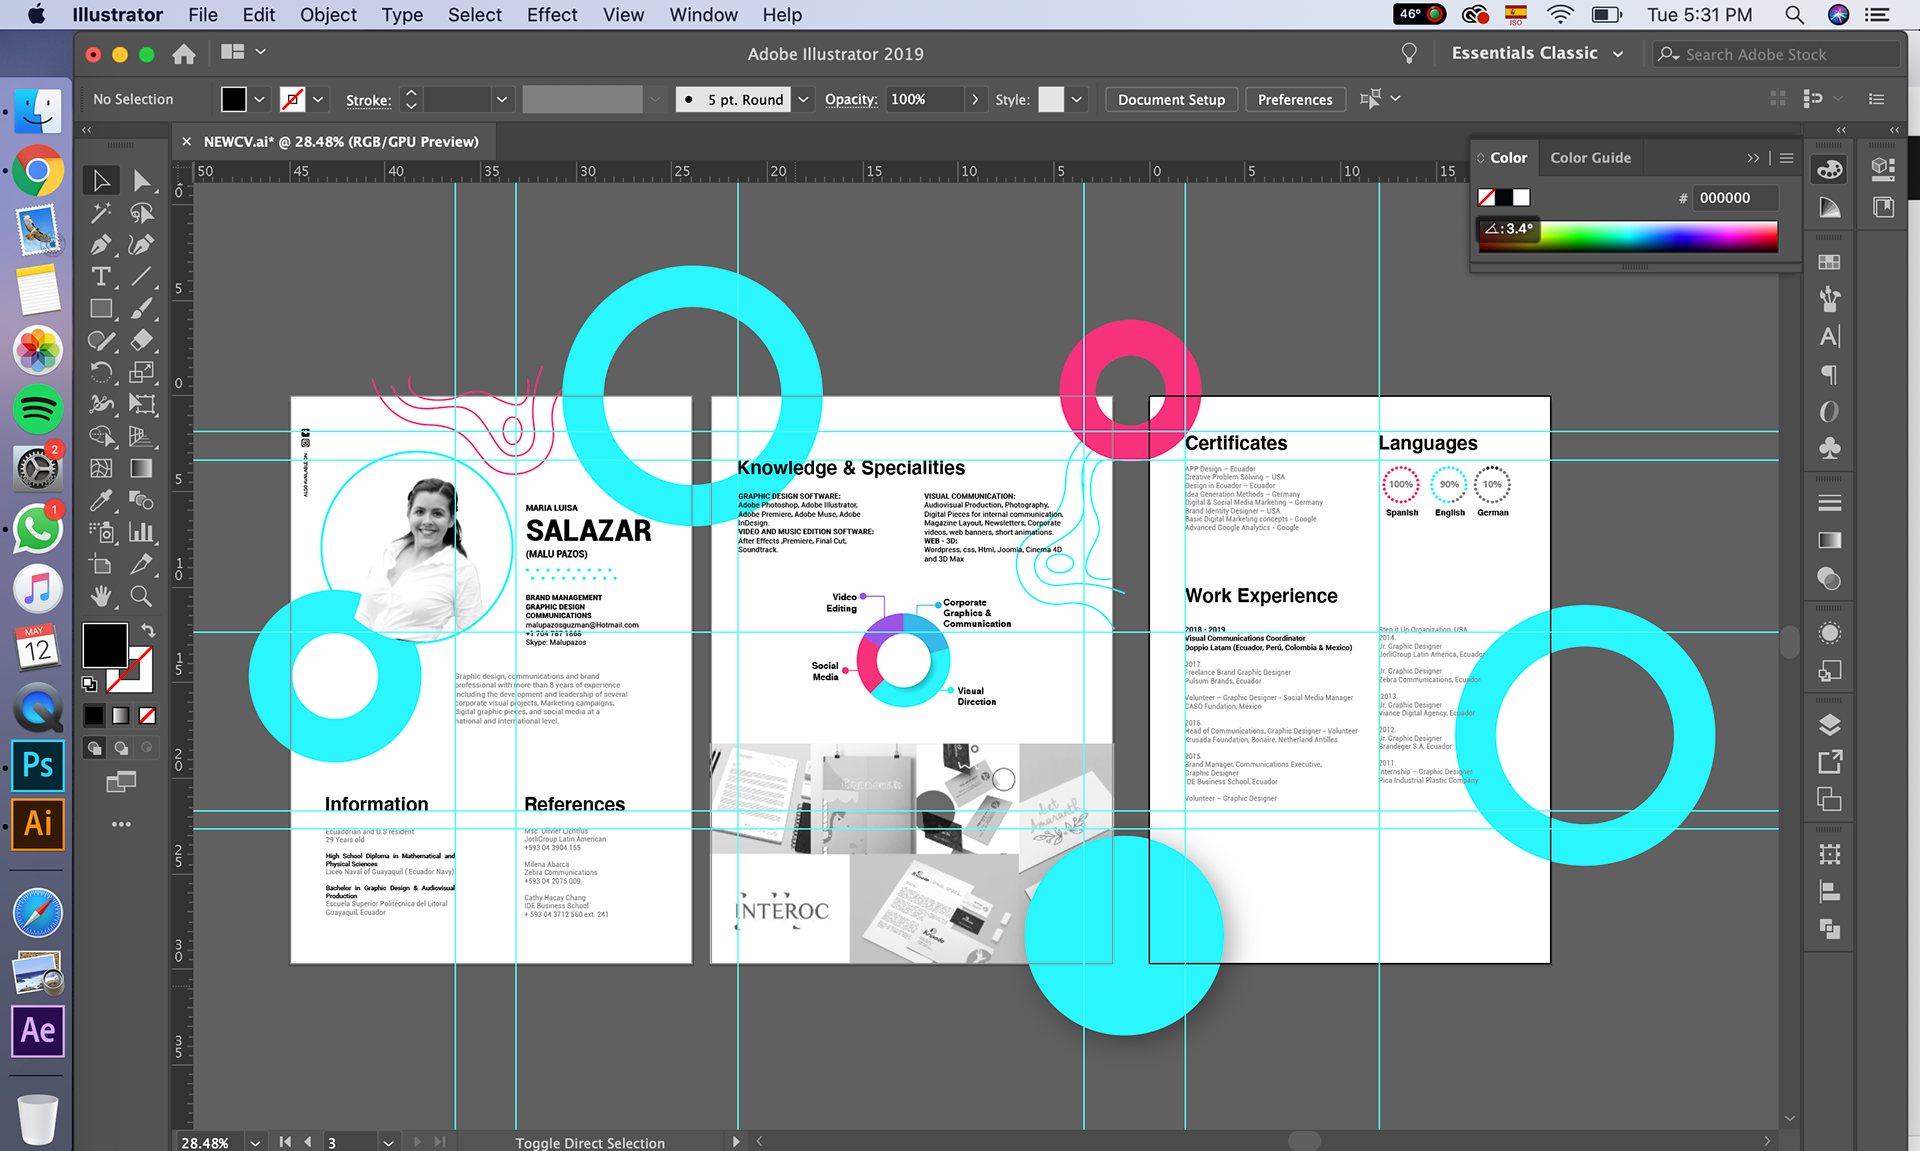The height and width of the screenshot is (1151, 1920).
Task: Click the Document Setup button
Action: (1171, 99)
